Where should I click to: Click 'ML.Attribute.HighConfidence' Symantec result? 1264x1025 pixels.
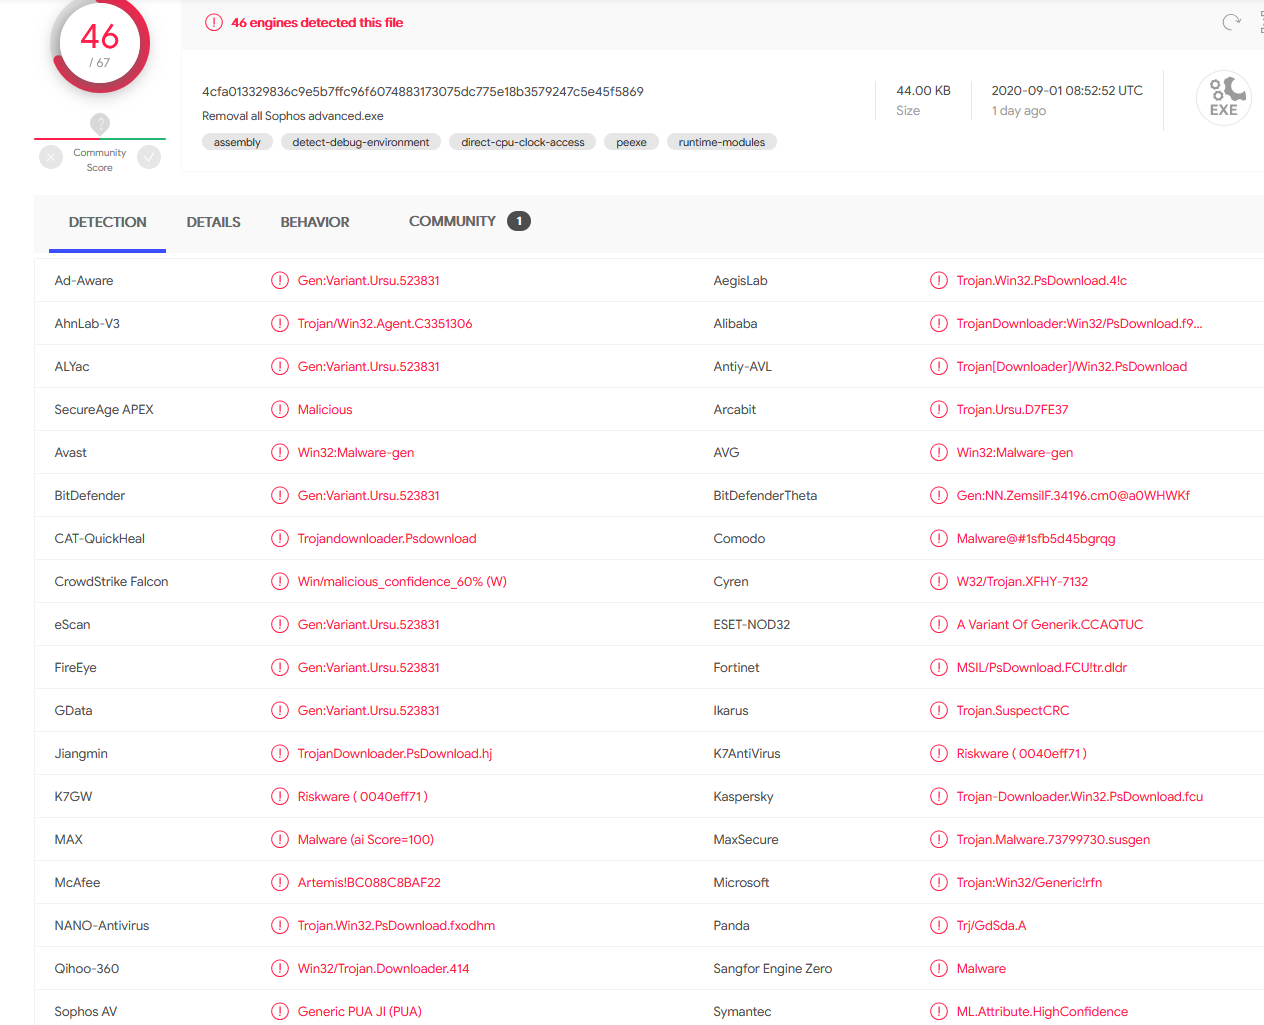[x=1042, y=1011]
